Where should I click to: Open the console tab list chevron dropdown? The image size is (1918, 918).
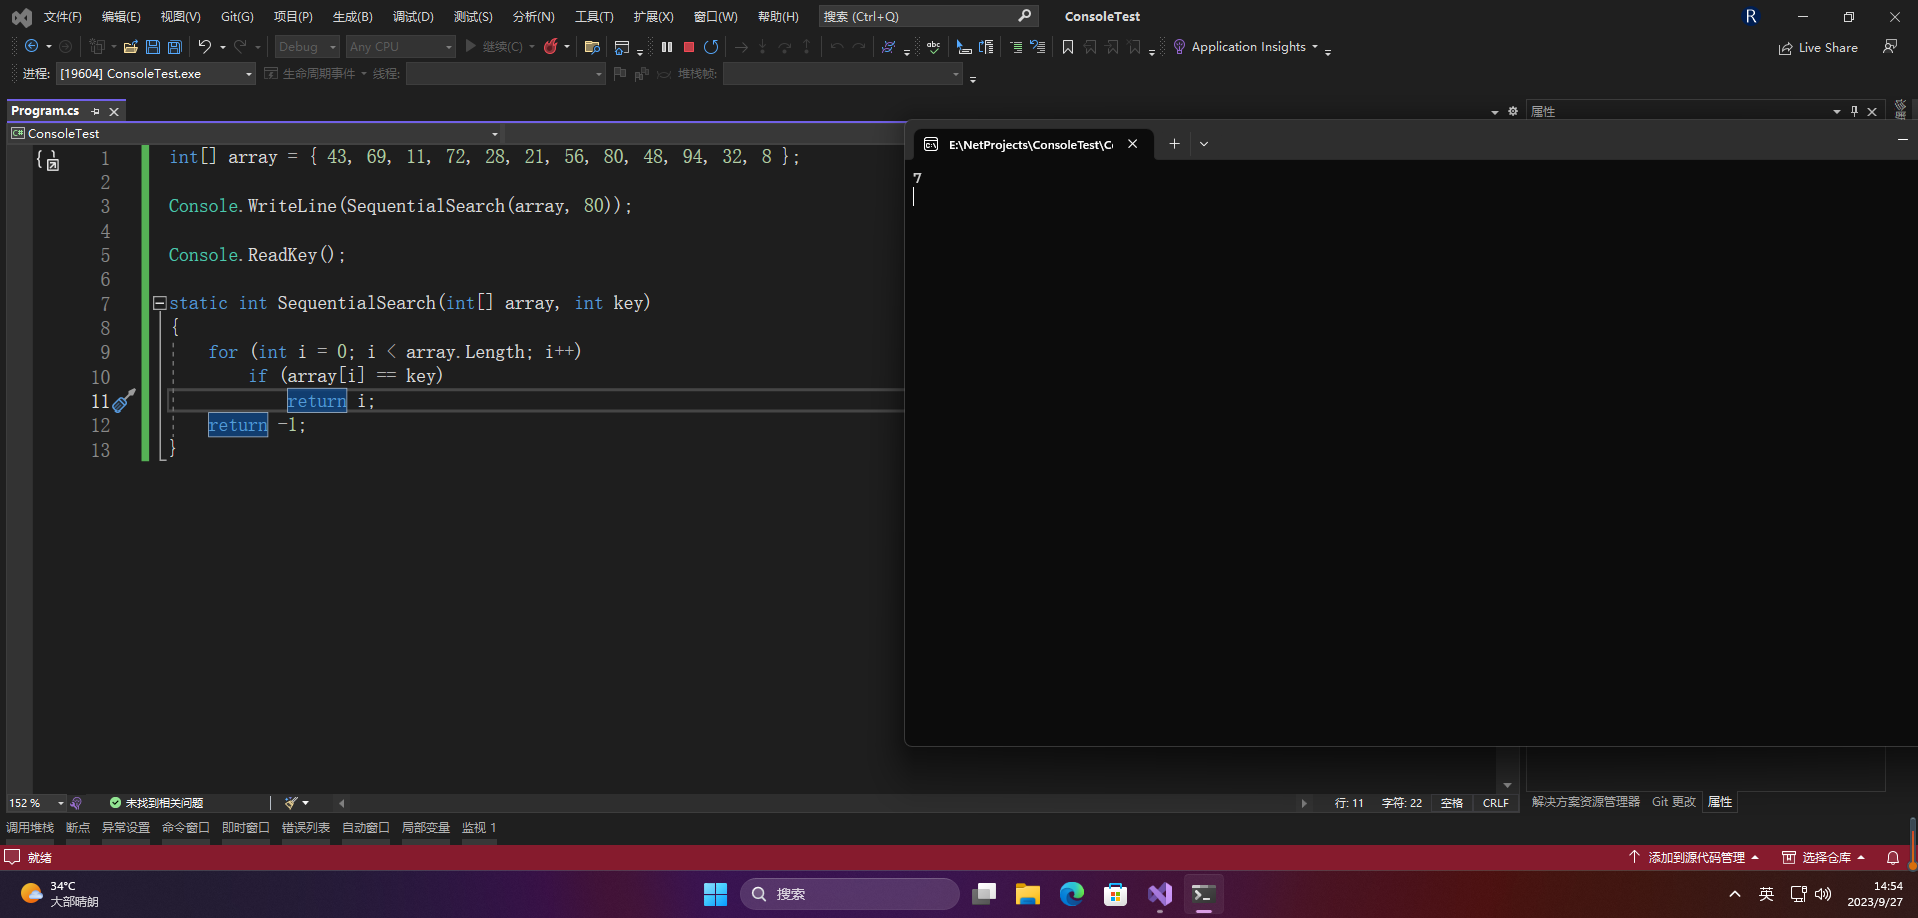click(x=1204, y=144)
